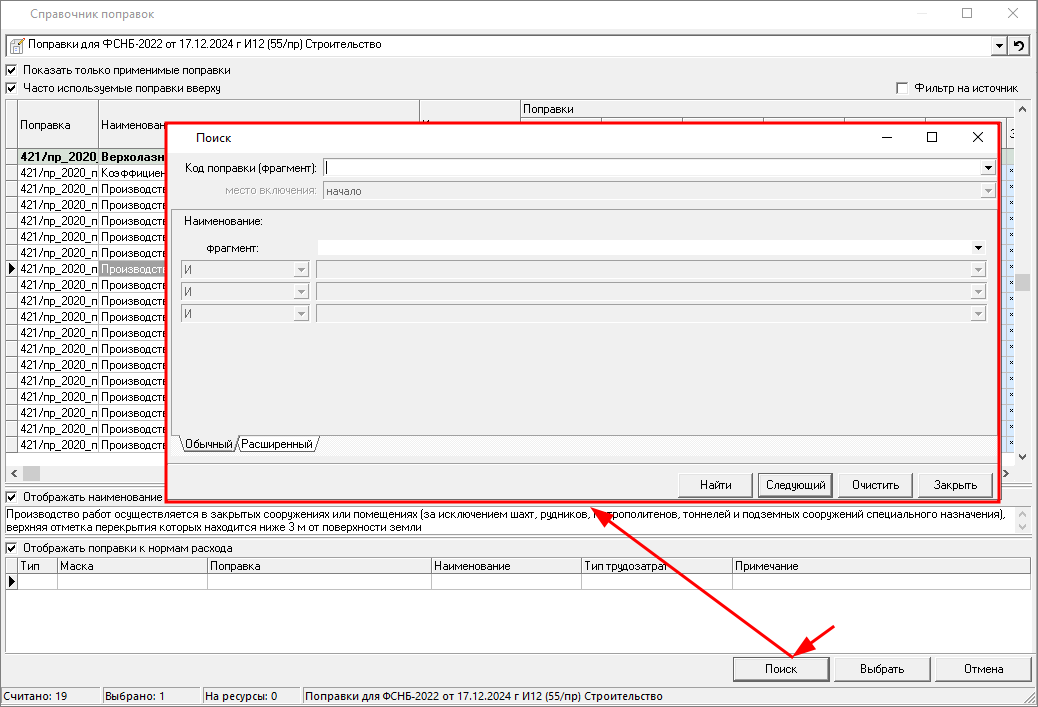Switch to the 'Расширенный' search tab
Viewport: 1038px width, 707px height.
point(277,444)
